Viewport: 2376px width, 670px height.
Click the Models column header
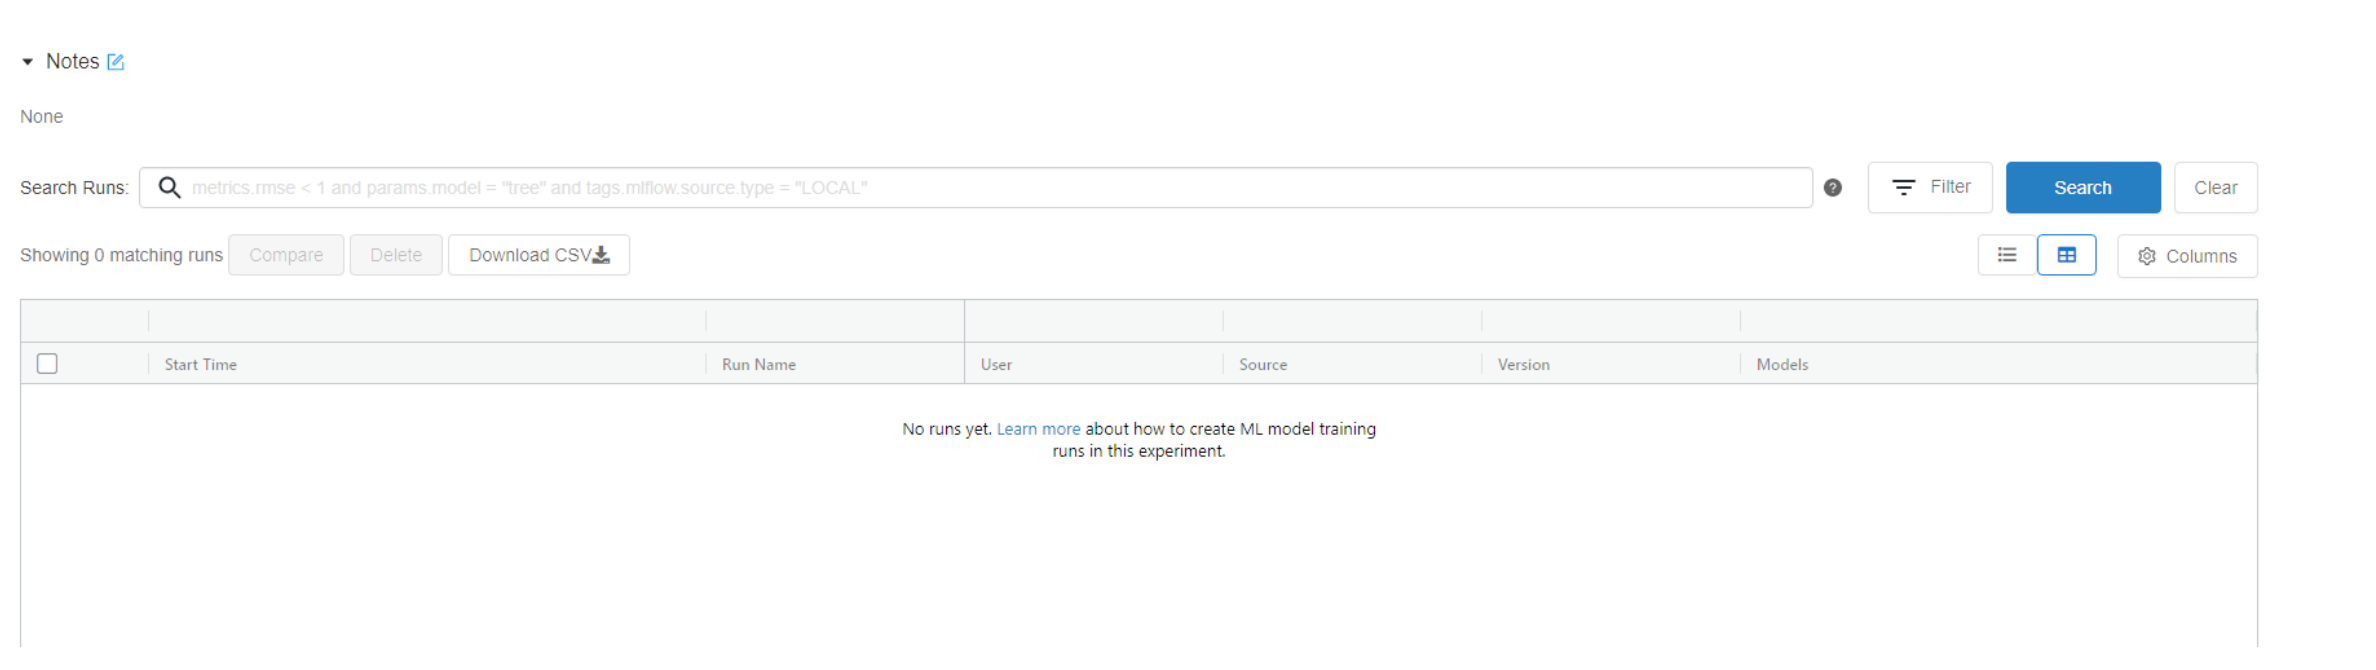tap(1782, 365)
